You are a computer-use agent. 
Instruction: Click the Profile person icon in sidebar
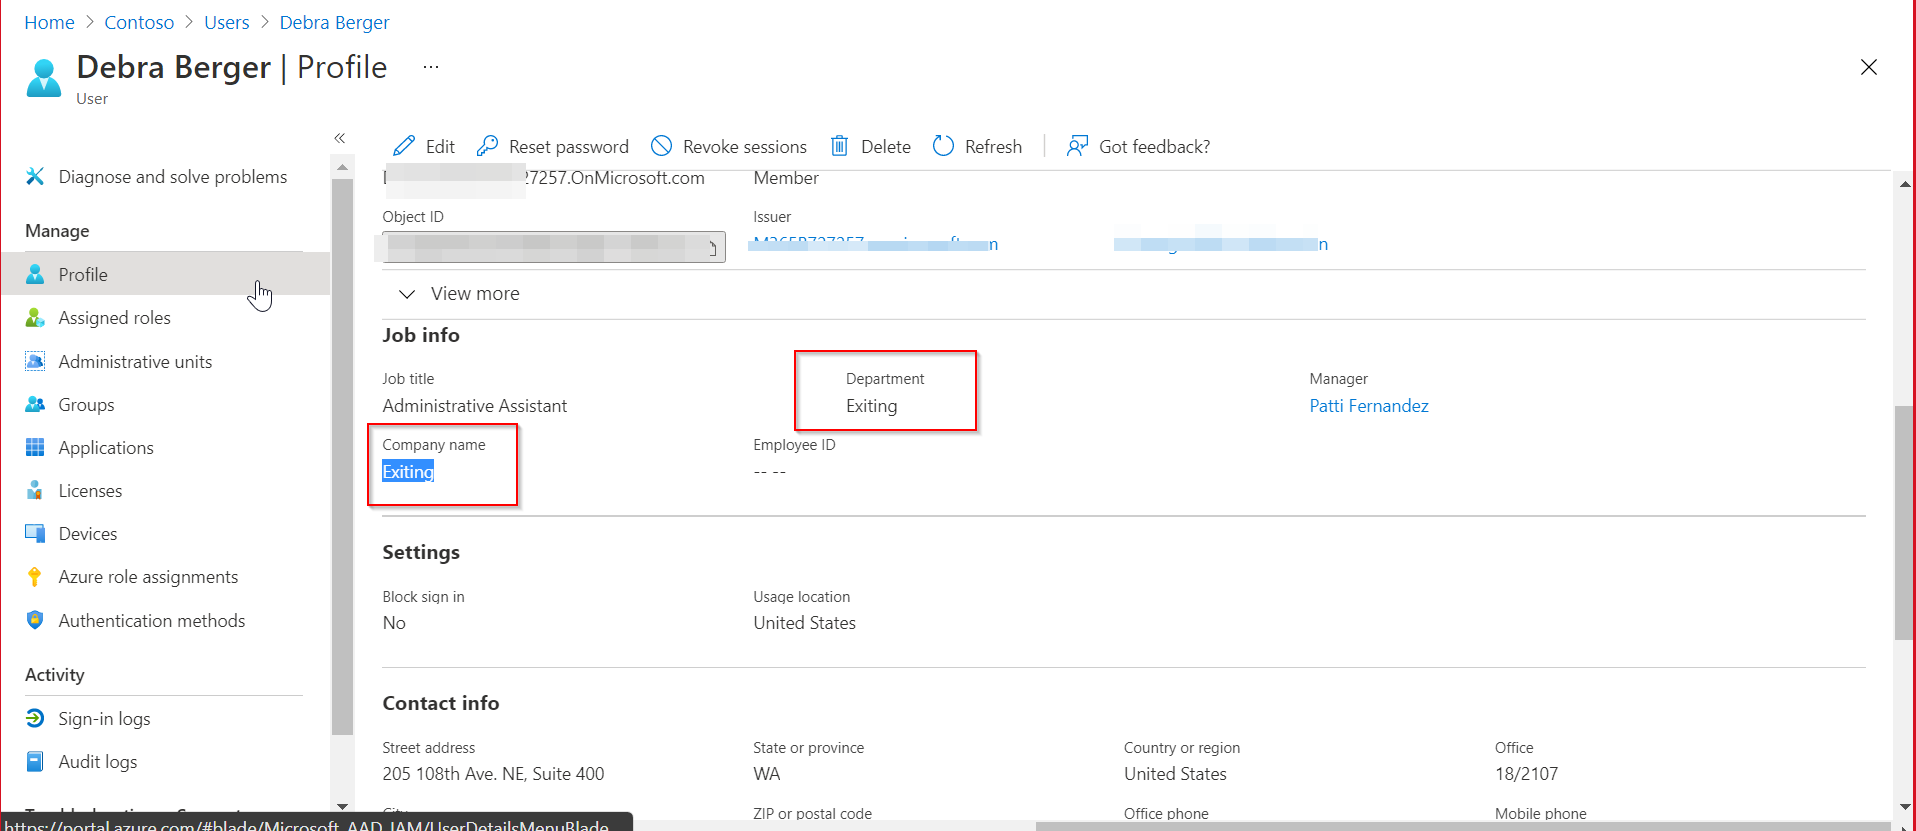35,274
